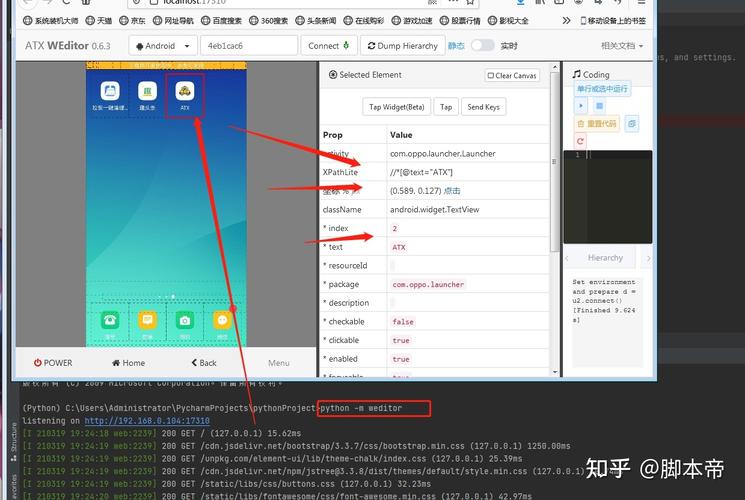This screenshot has height=500, width=745.
Task: Click the ATX WEditor title logo
Action: point(67,46)
